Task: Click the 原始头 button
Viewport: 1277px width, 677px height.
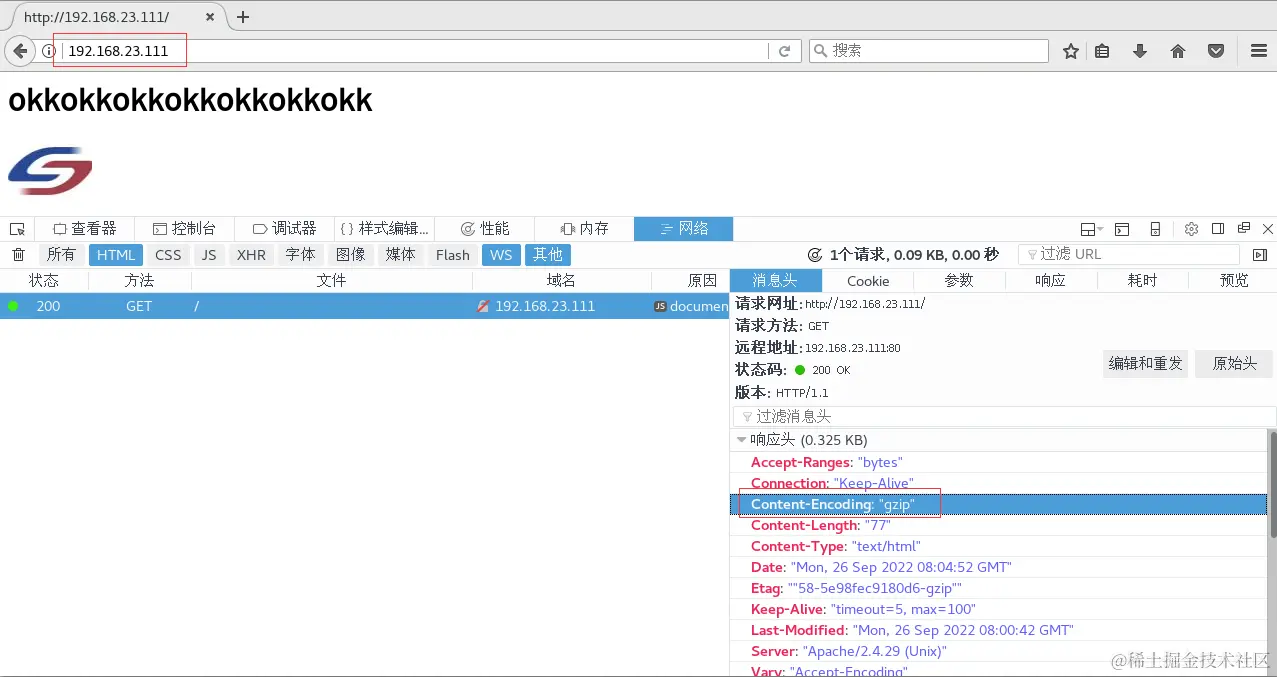Action: (x=1234, y=363)
